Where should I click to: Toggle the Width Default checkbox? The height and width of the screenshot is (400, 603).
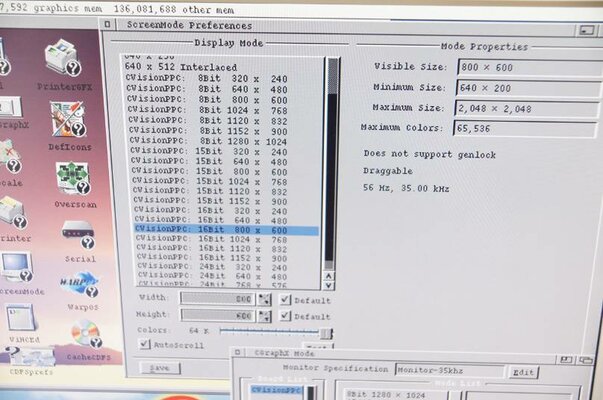pos(286,299)
